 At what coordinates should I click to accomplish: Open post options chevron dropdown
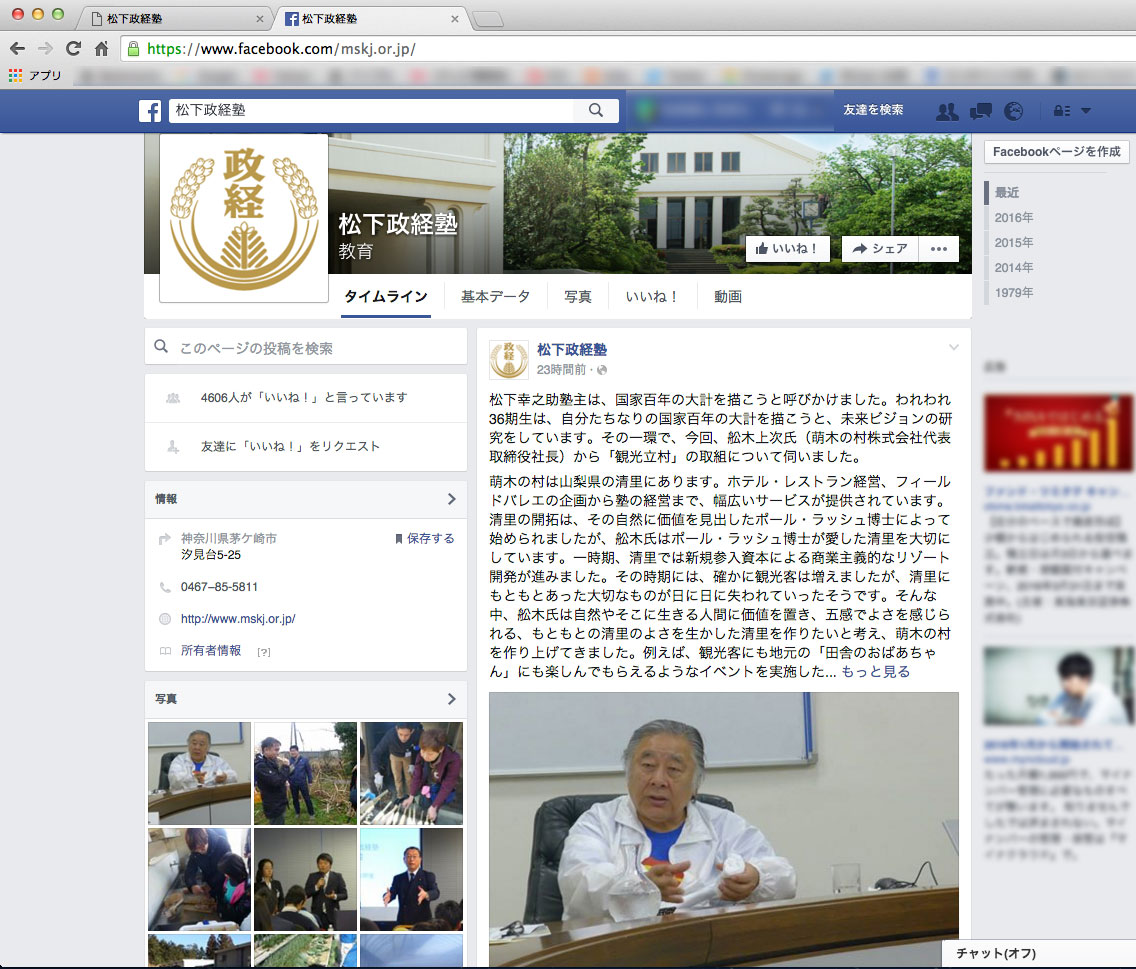pyautogui.click(x=954, y=347)
